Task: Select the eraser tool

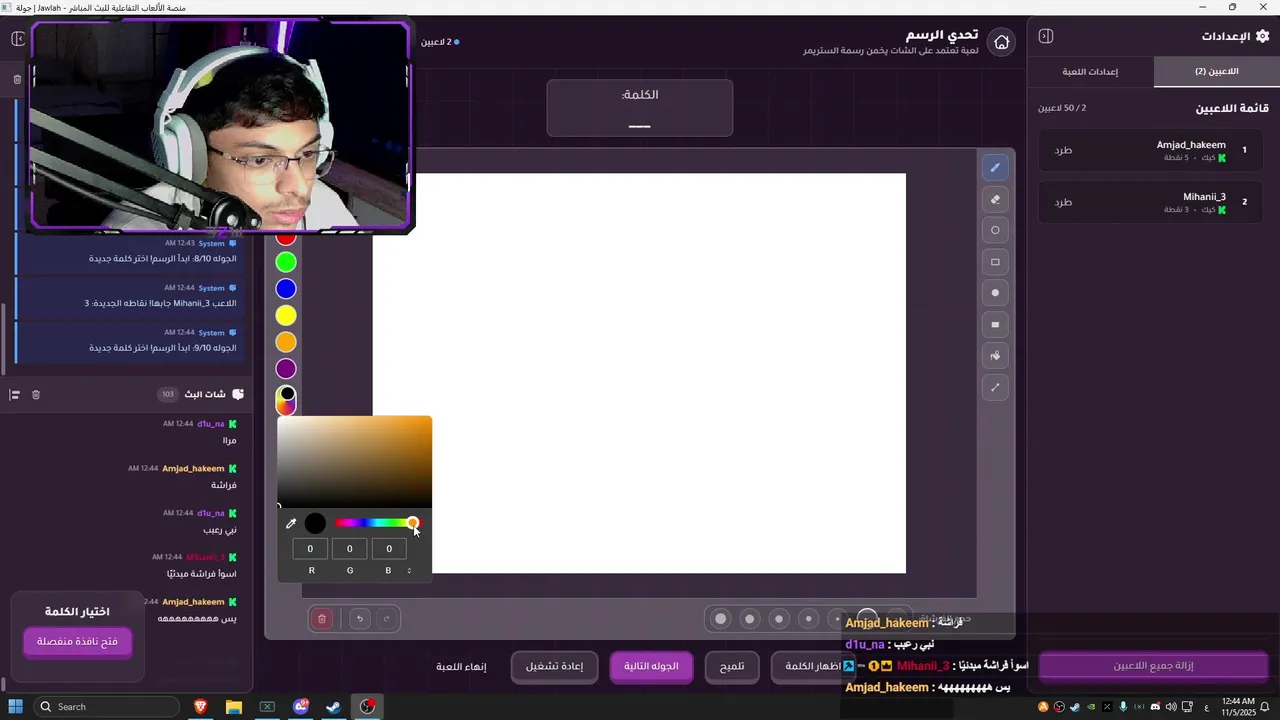Action: (x=995, y=199)
